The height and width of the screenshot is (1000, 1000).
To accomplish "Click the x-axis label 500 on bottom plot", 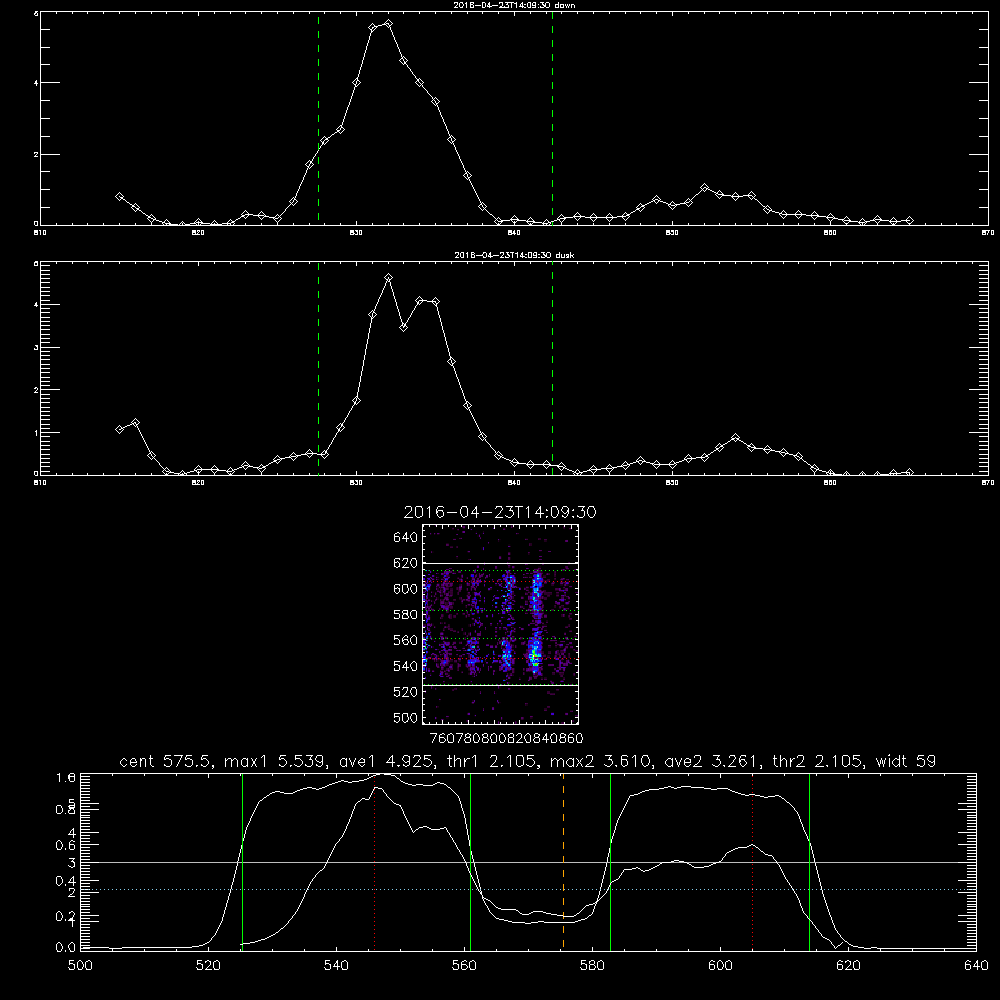I will pyautogui.click(x=80, y=966).
